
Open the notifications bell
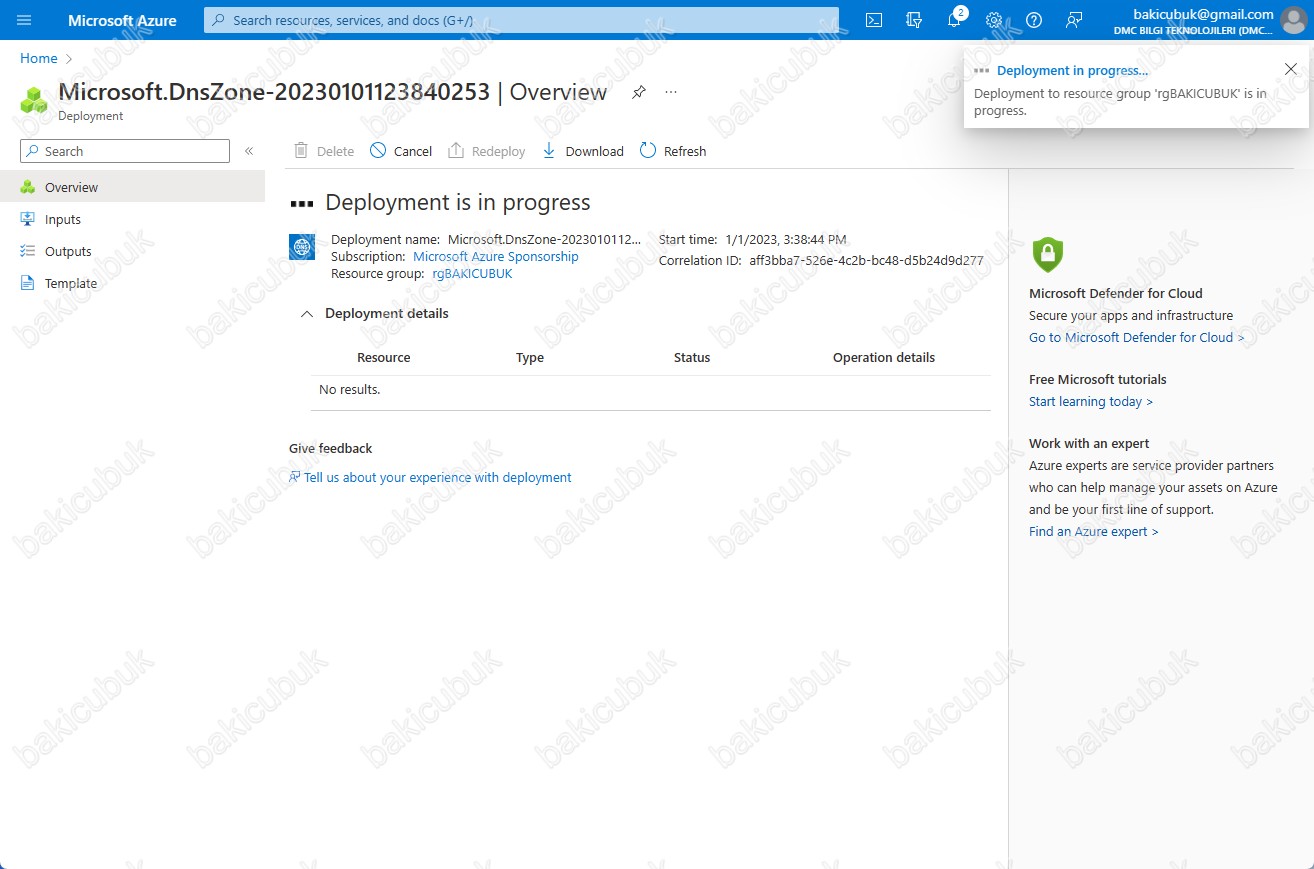[954, 20]
